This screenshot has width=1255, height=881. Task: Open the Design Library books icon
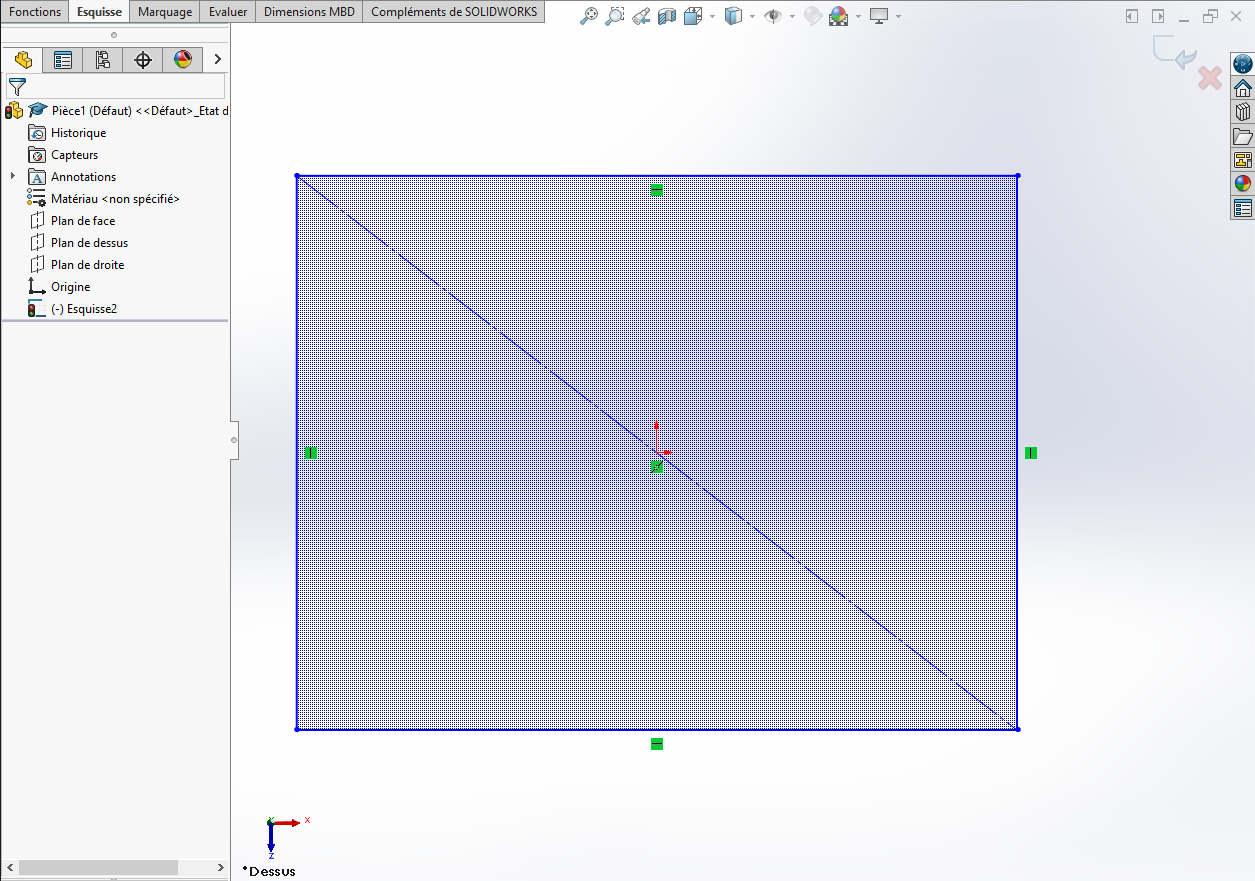pyautogui.click(x=1242, y=112)
